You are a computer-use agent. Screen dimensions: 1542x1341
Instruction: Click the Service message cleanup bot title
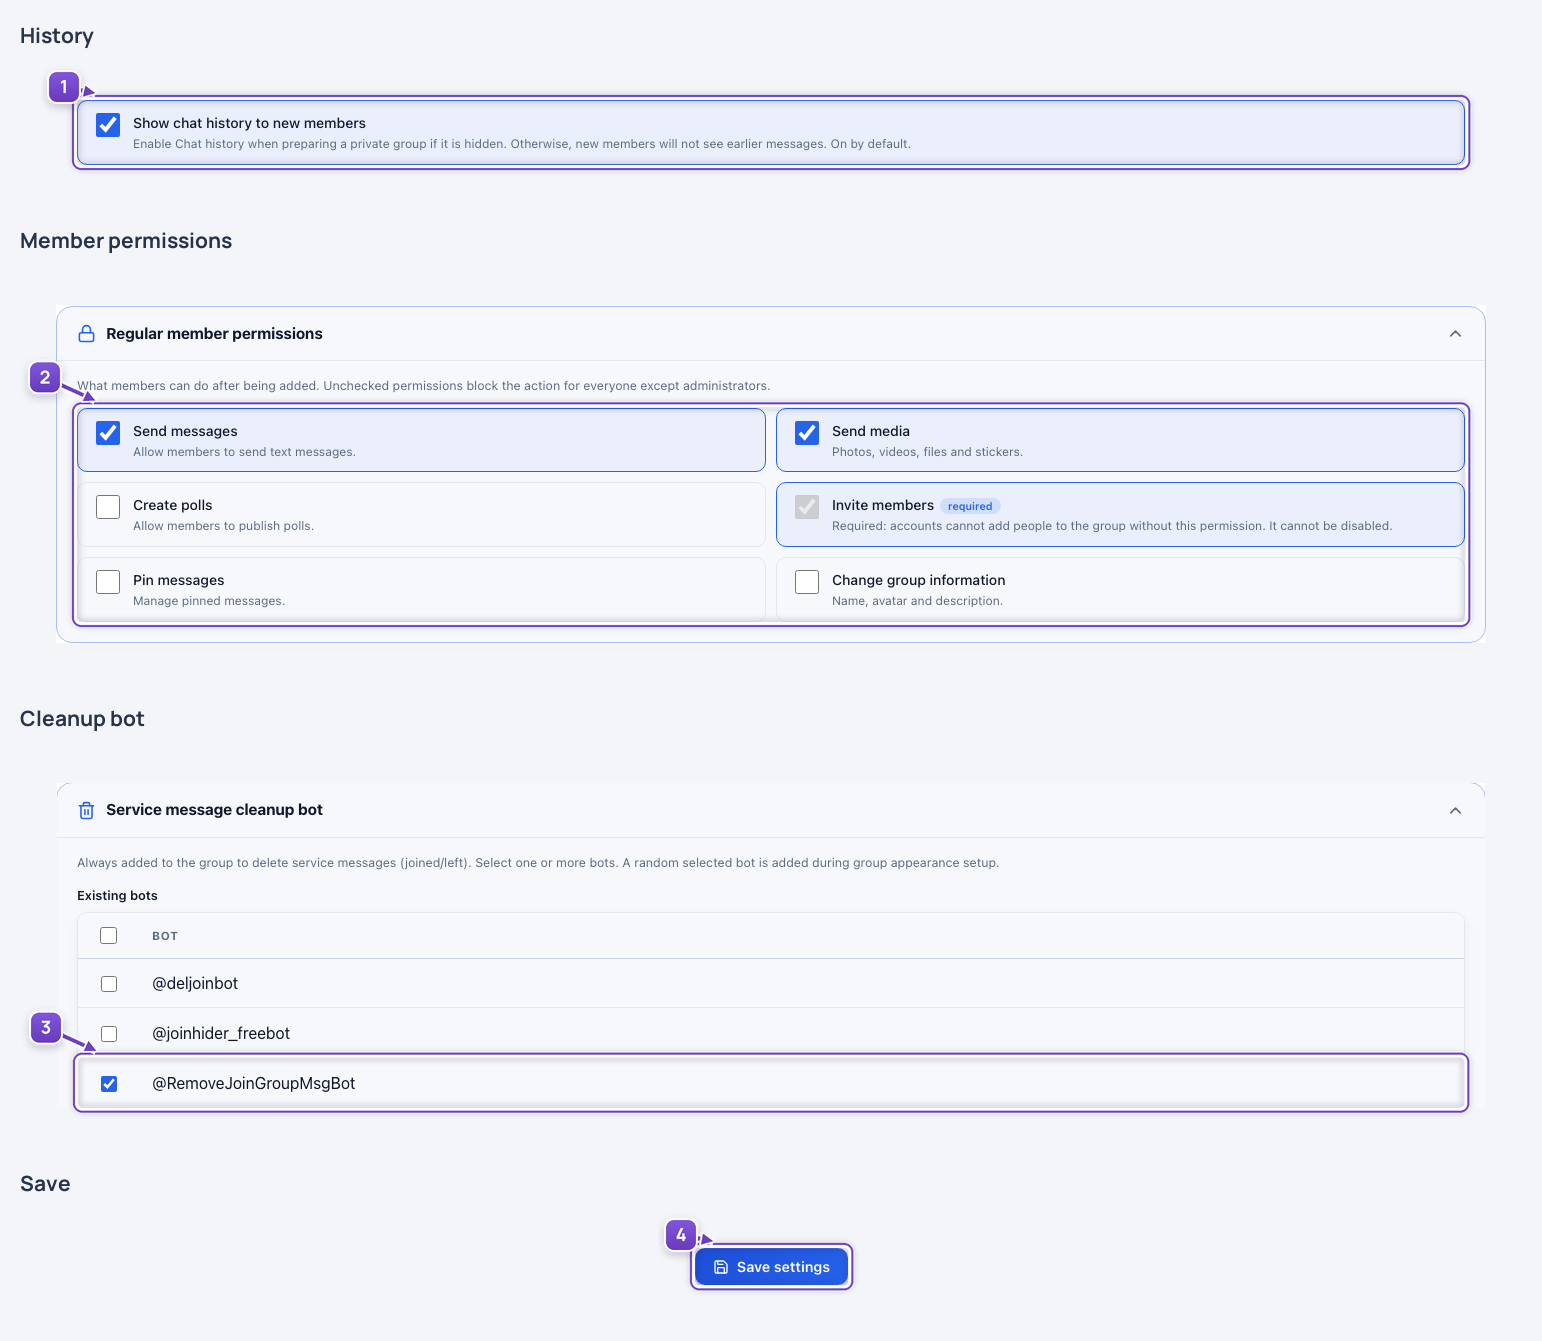214,810
